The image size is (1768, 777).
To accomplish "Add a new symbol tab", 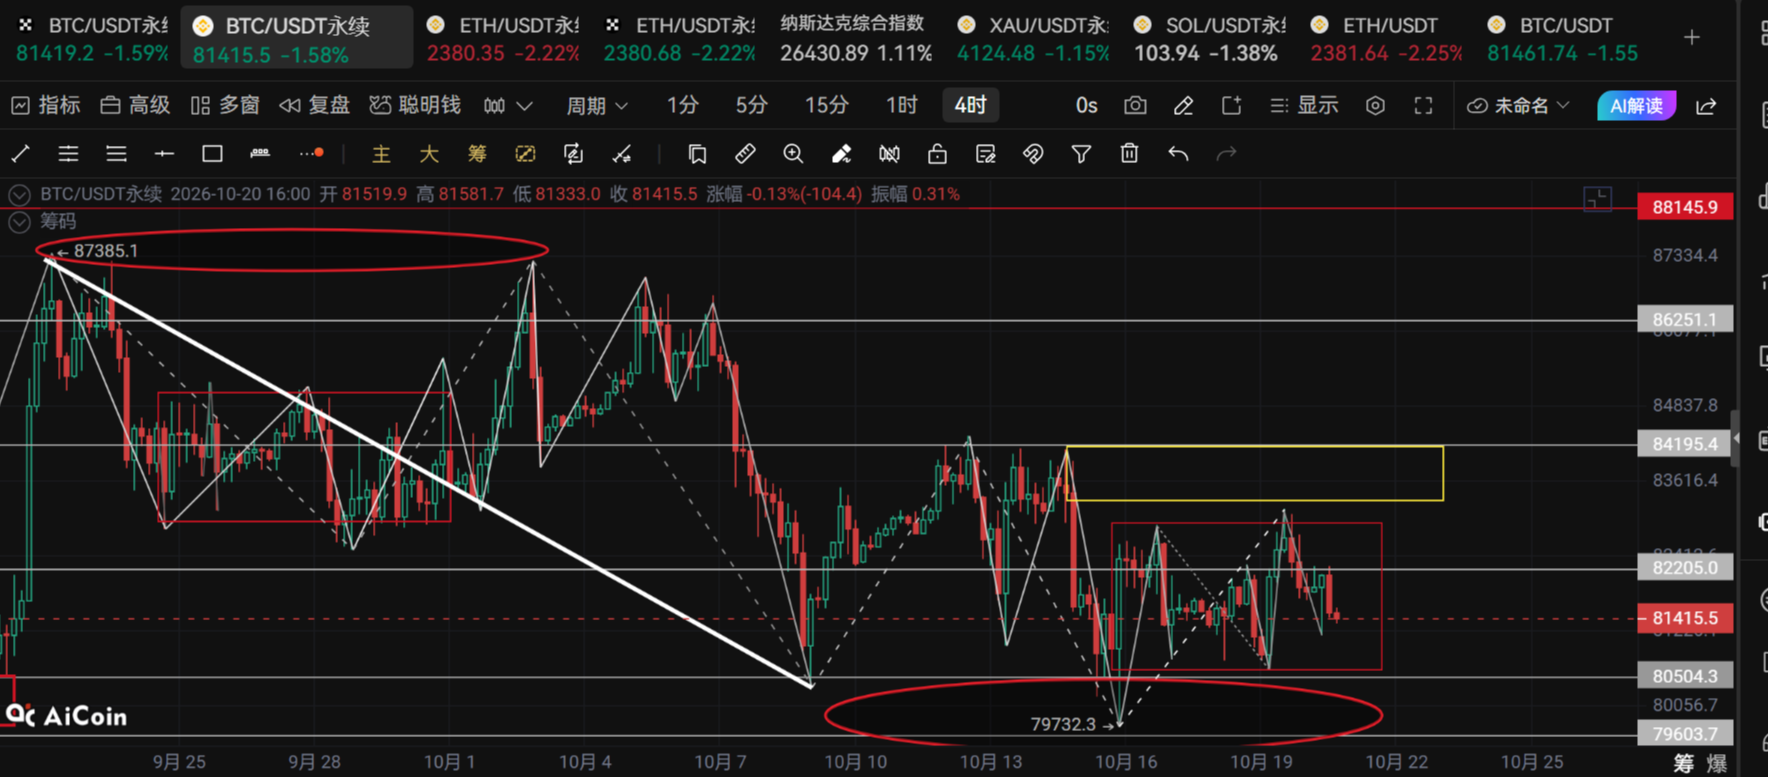I will point(1692,38).
